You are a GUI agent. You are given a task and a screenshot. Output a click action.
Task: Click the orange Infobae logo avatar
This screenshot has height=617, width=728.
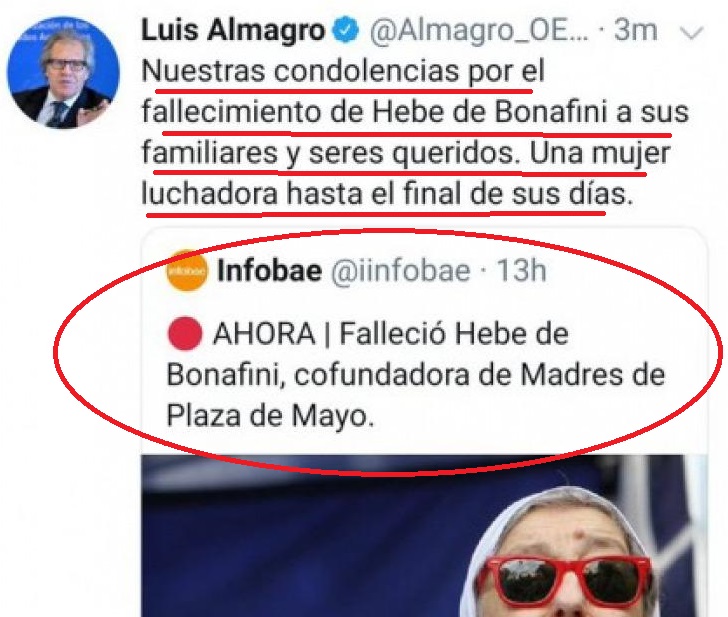pyautogui.click(x=187, y=270)
